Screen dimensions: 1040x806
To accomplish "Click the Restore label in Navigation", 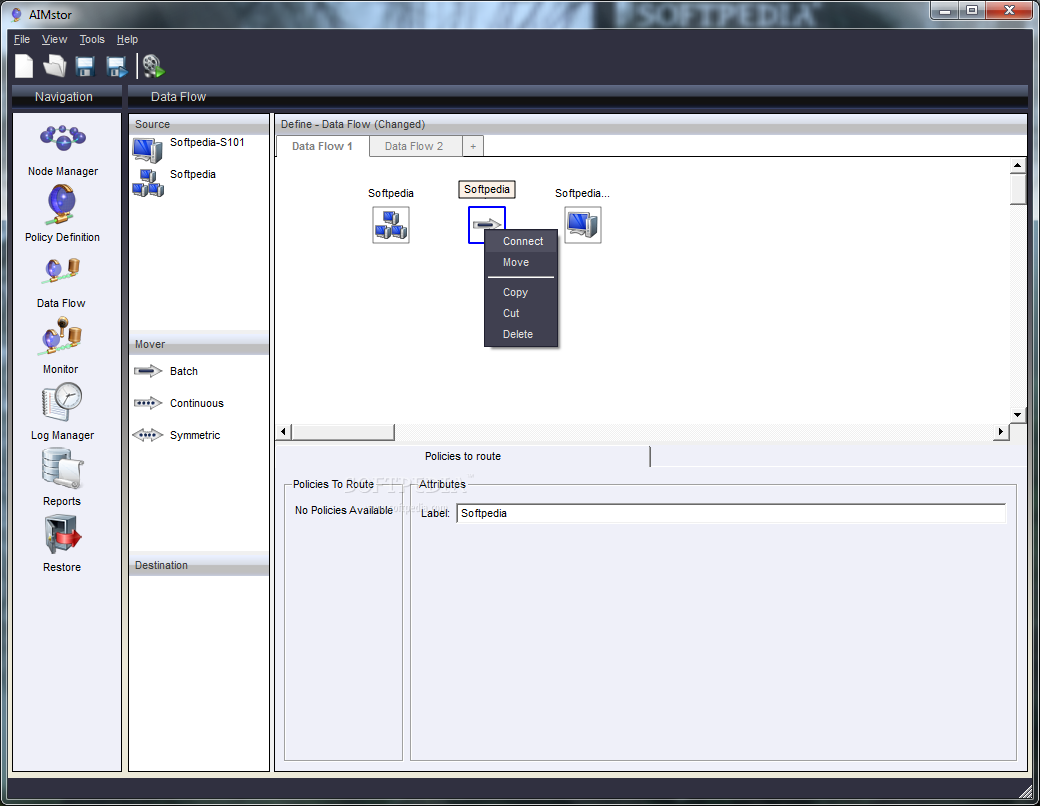I will [62, 567].
